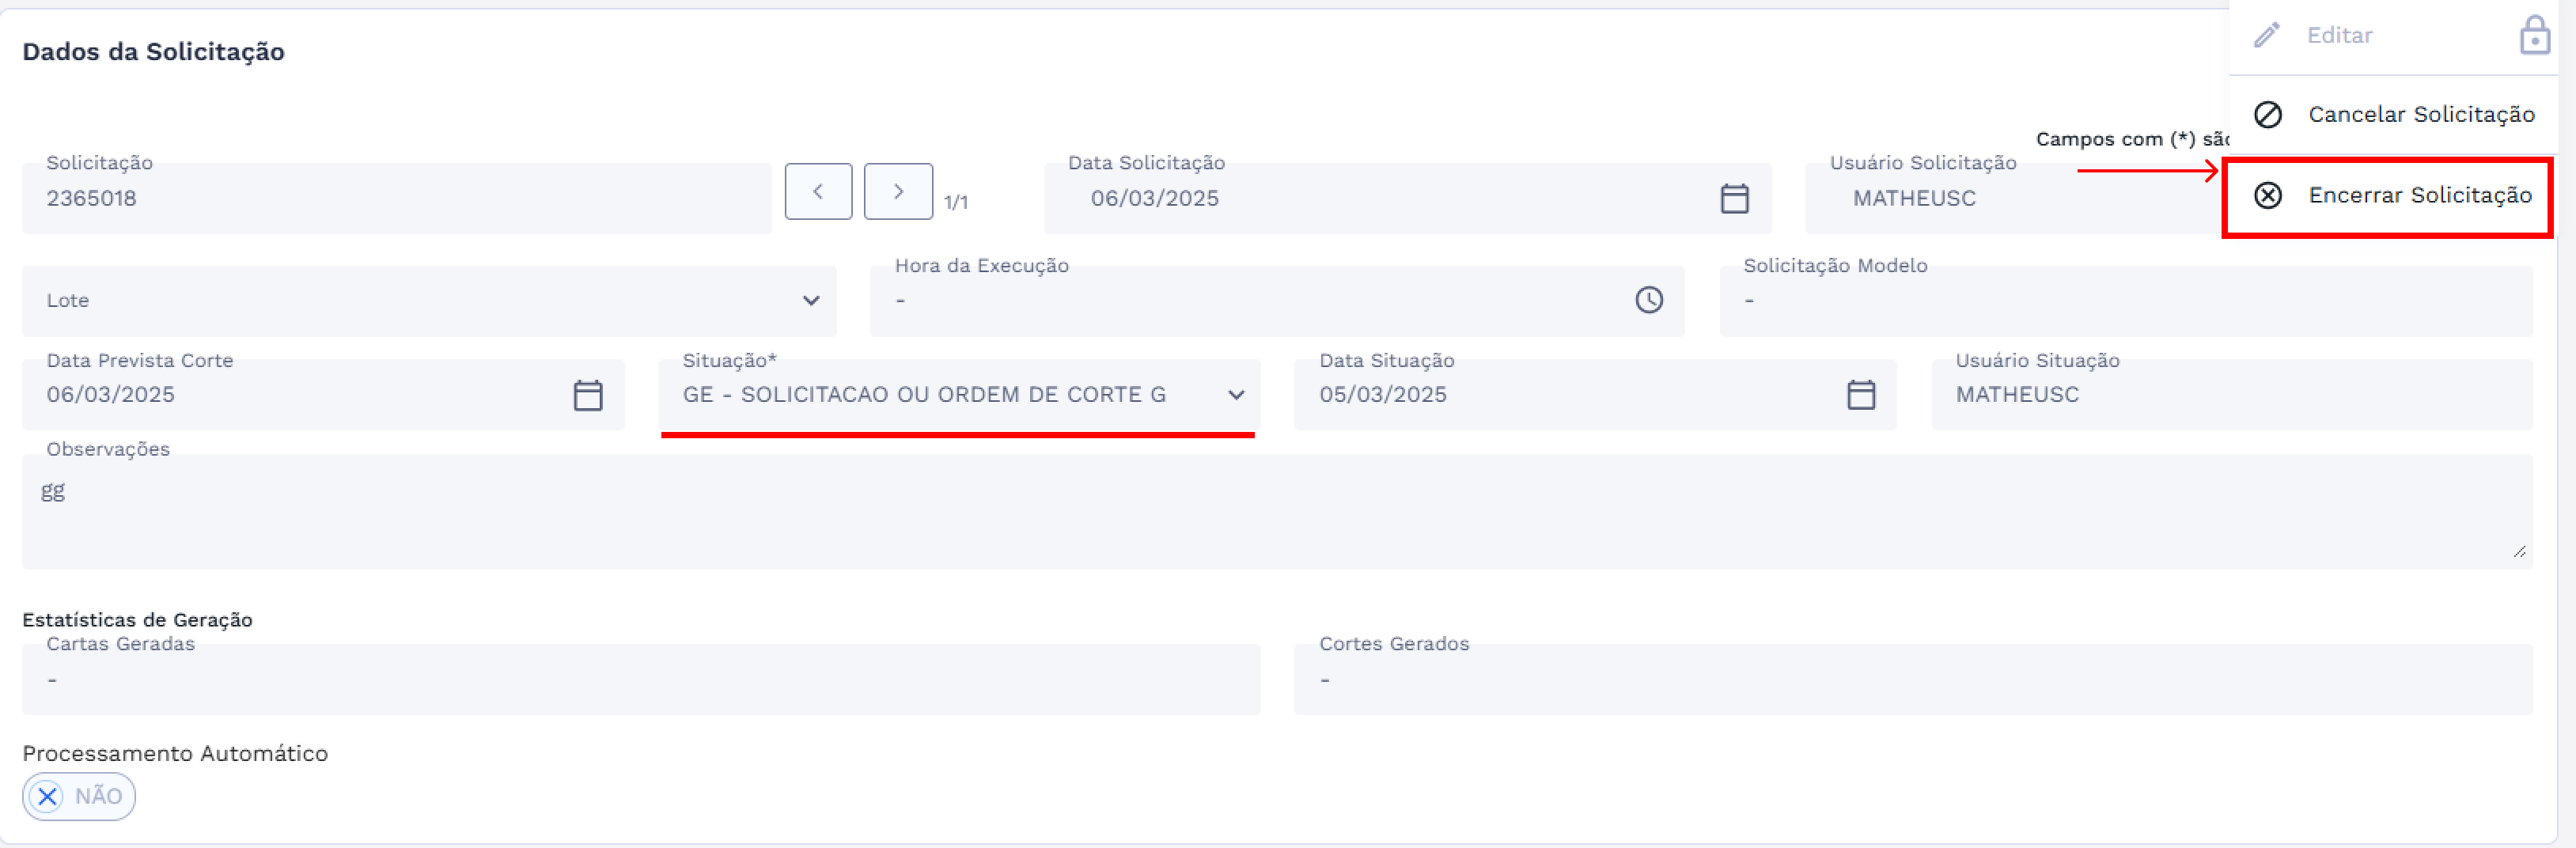This screenshot has height=848, width=2576.
Task: Open the calendar for Data Prevista Corte
Action: [x=588, y=395]
